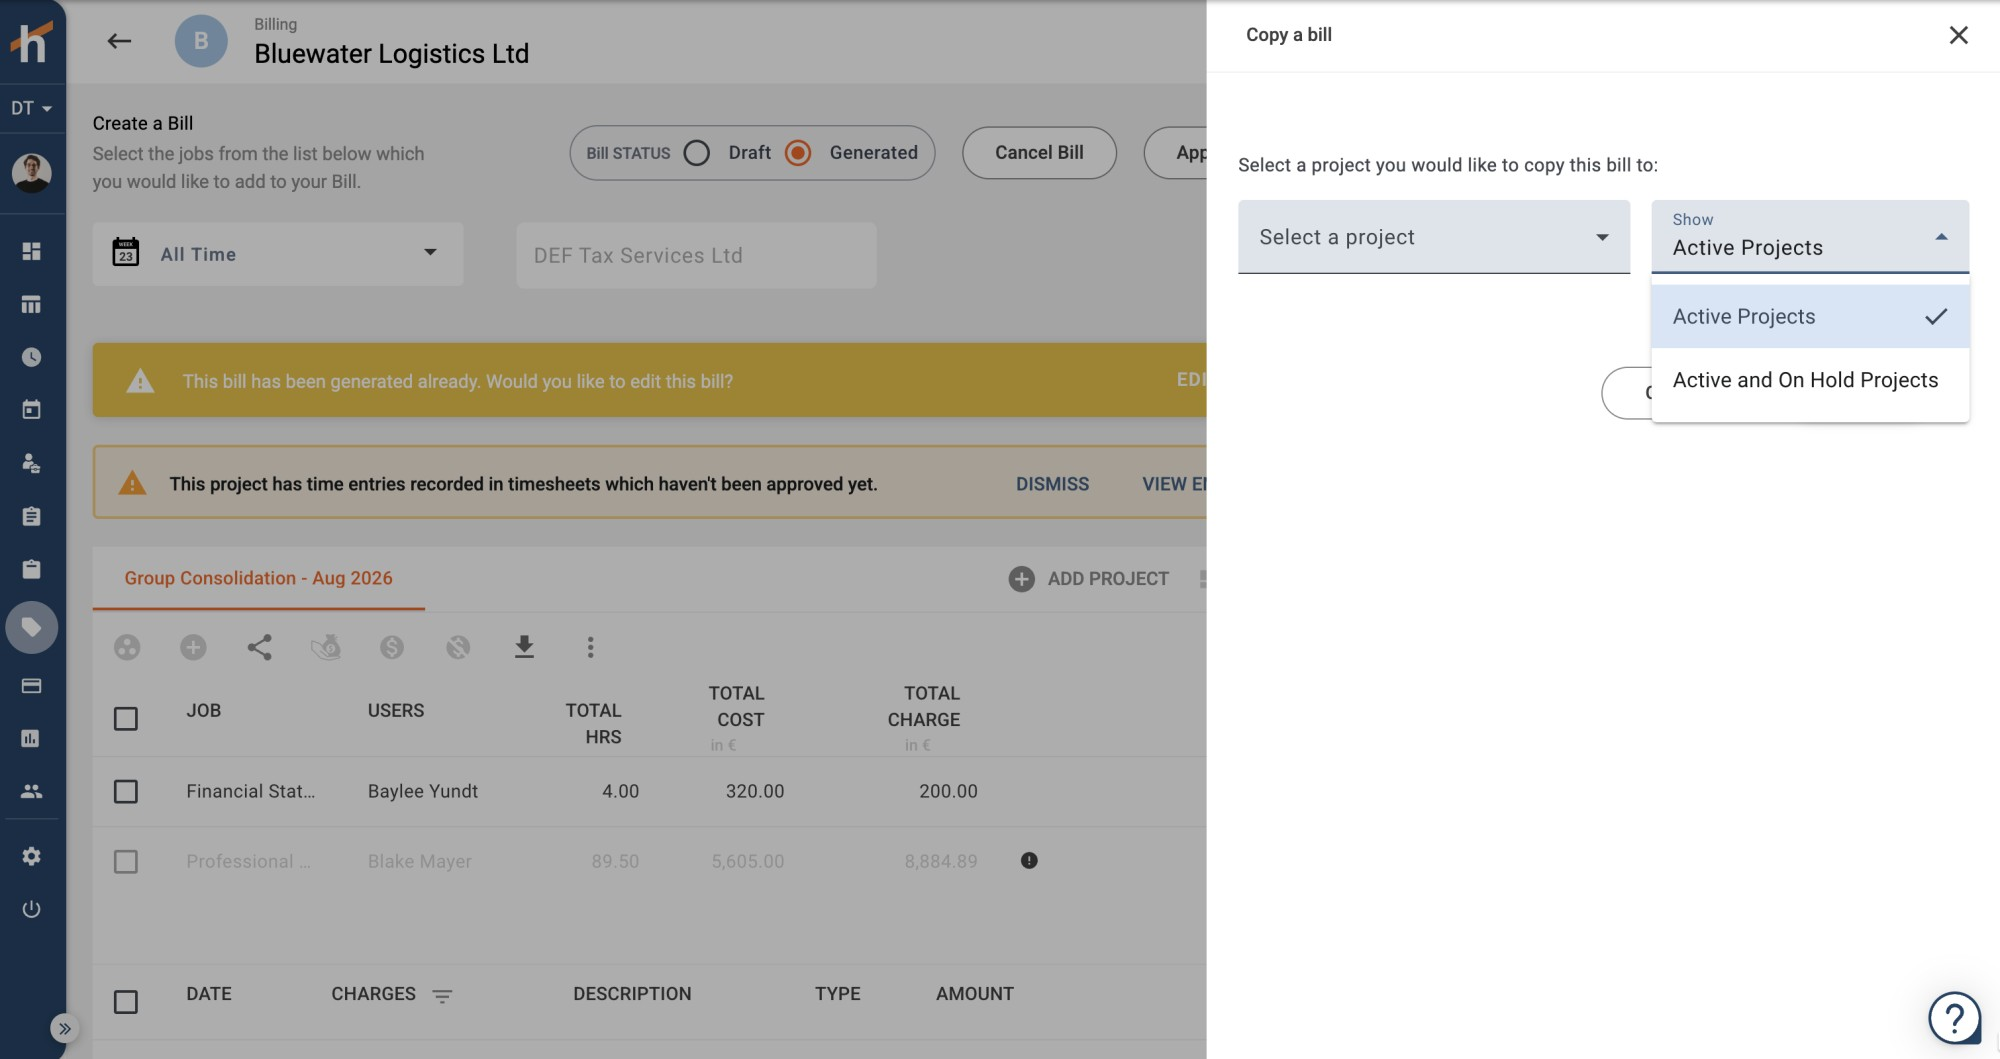Click the share icon in job toolbar
Image resolution: width=2000 pixels, height=1059 pixels.
click(x=259, y=647)
